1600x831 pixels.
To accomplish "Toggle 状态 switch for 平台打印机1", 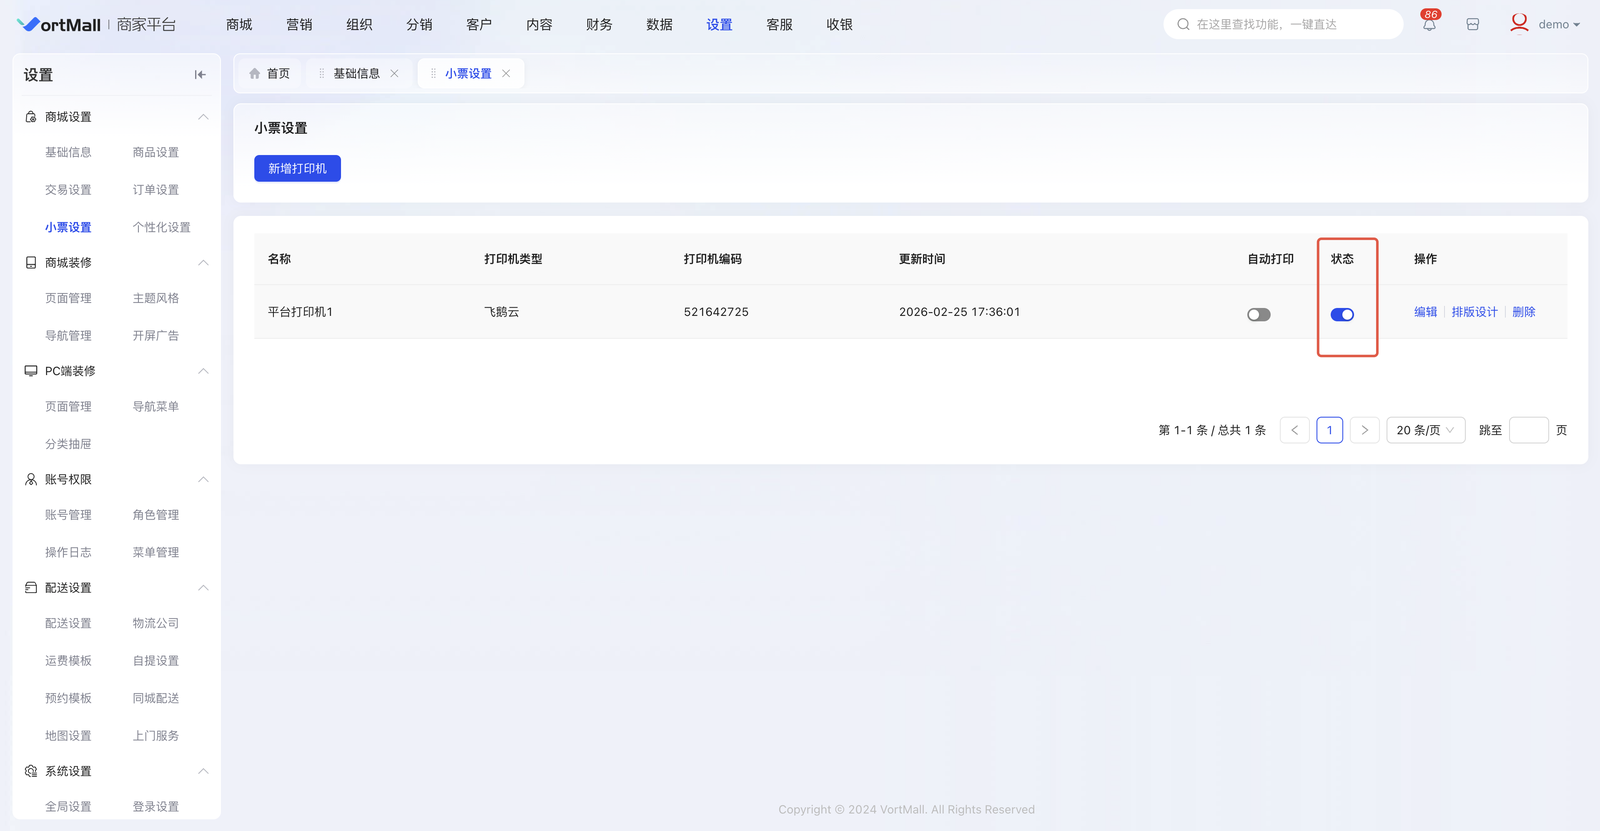I will pos(1342,315).
